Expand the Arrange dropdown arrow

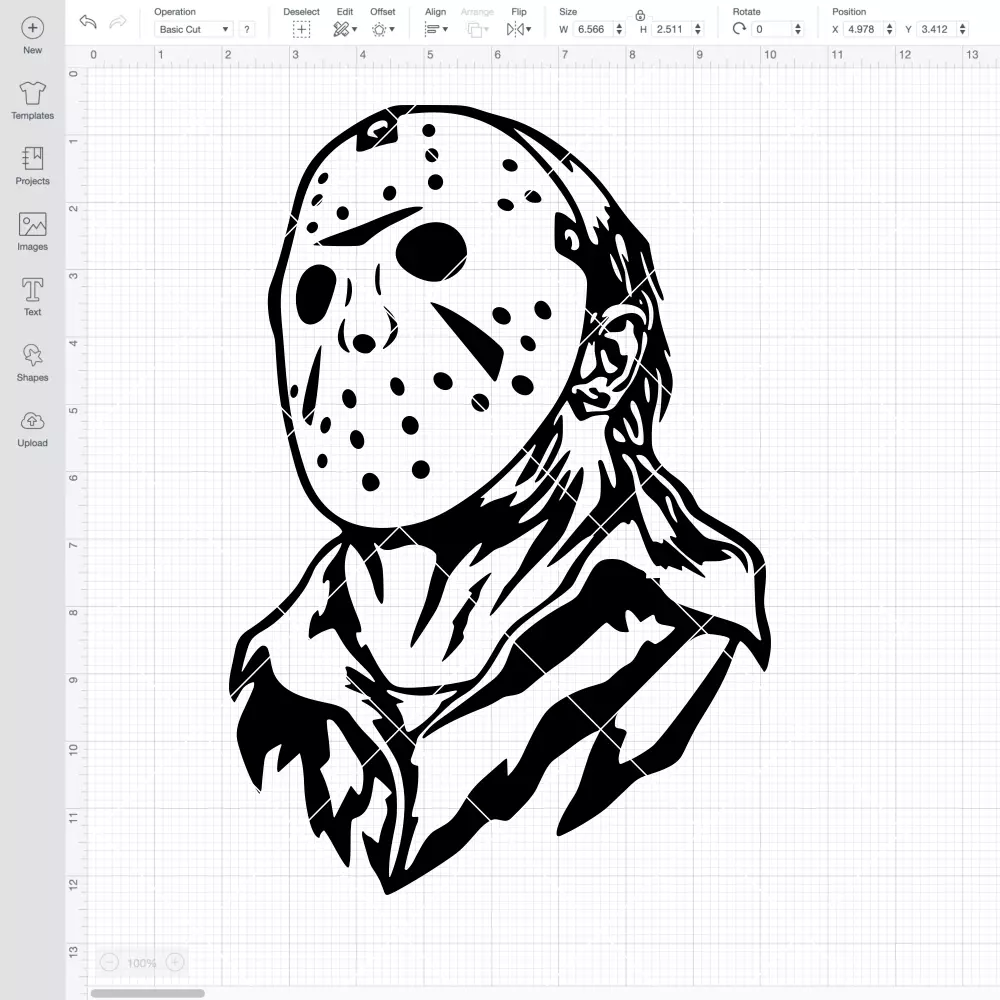[487, 29]
